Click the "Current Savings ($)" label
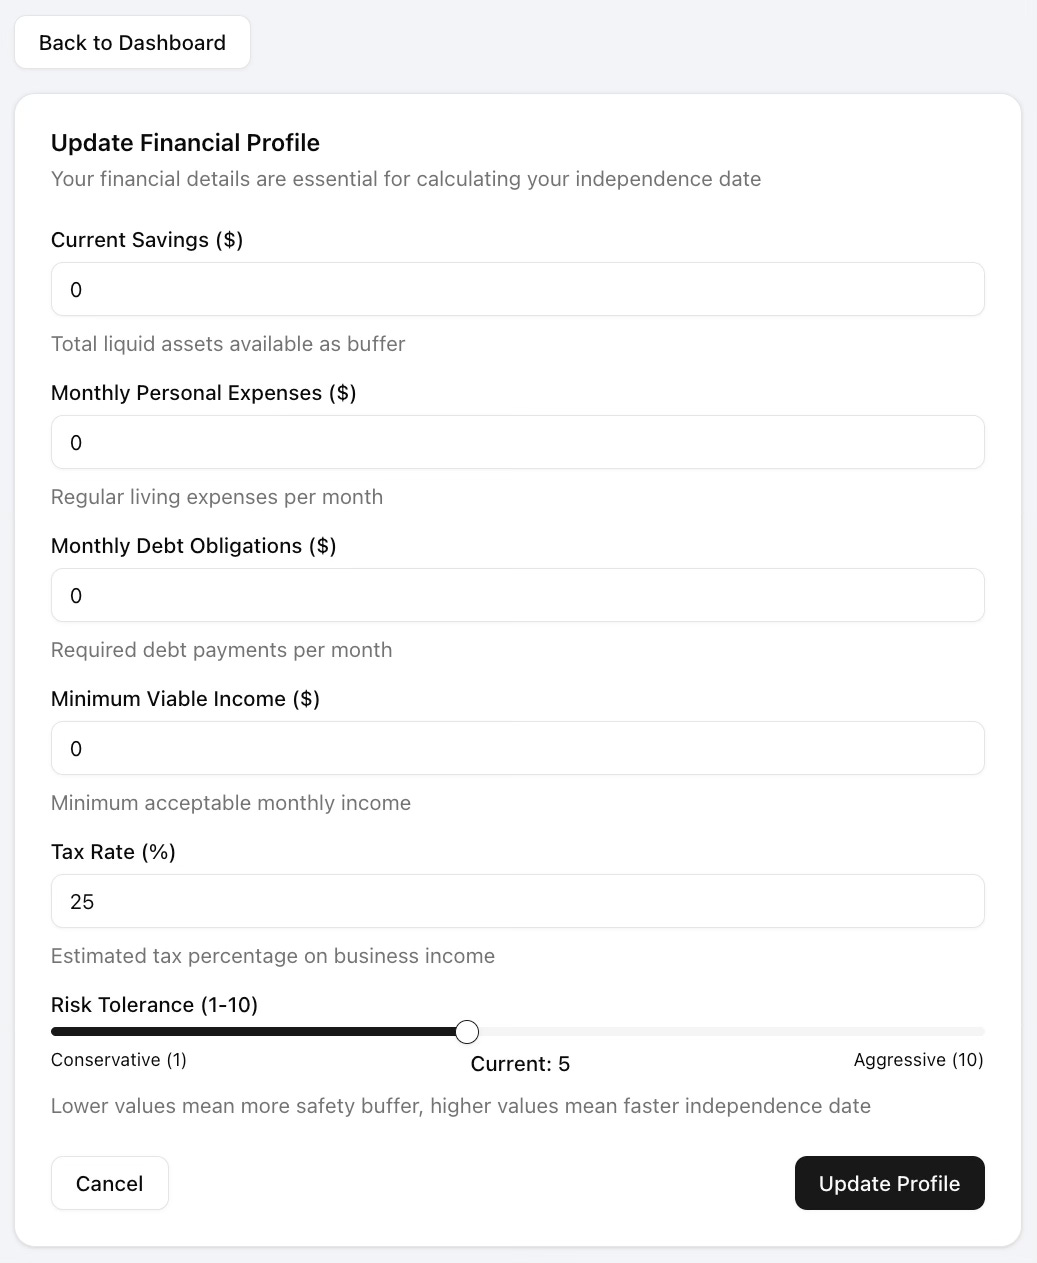 (147, 240)
